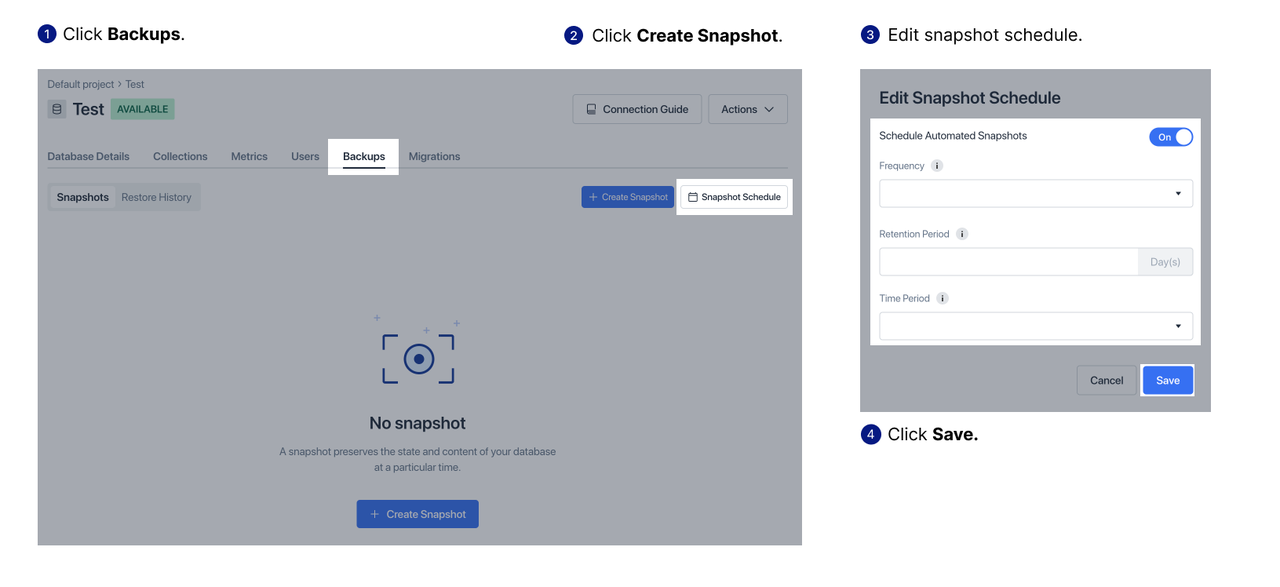Viewport: 1280px width, 587px height.
Task: Click the Frequency info icon
Action: (x=937, y=166)
